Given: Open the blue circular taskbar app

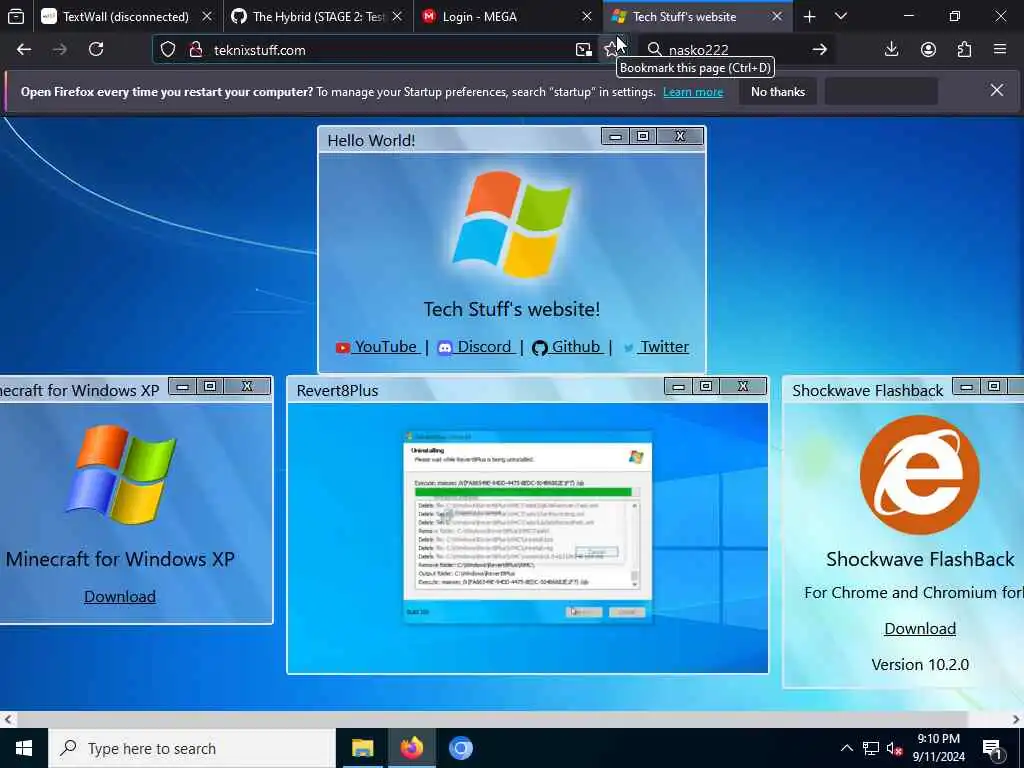Looking at the screenshot, I should point(460,748).
